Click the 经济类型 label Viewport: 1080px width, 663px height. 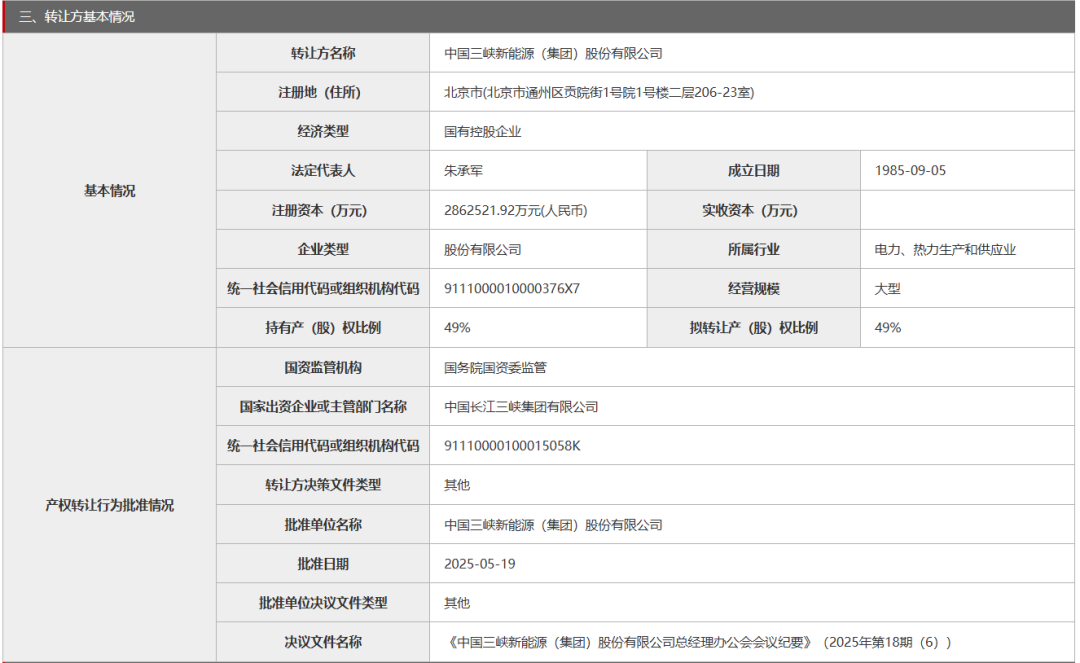click(323, 131)
